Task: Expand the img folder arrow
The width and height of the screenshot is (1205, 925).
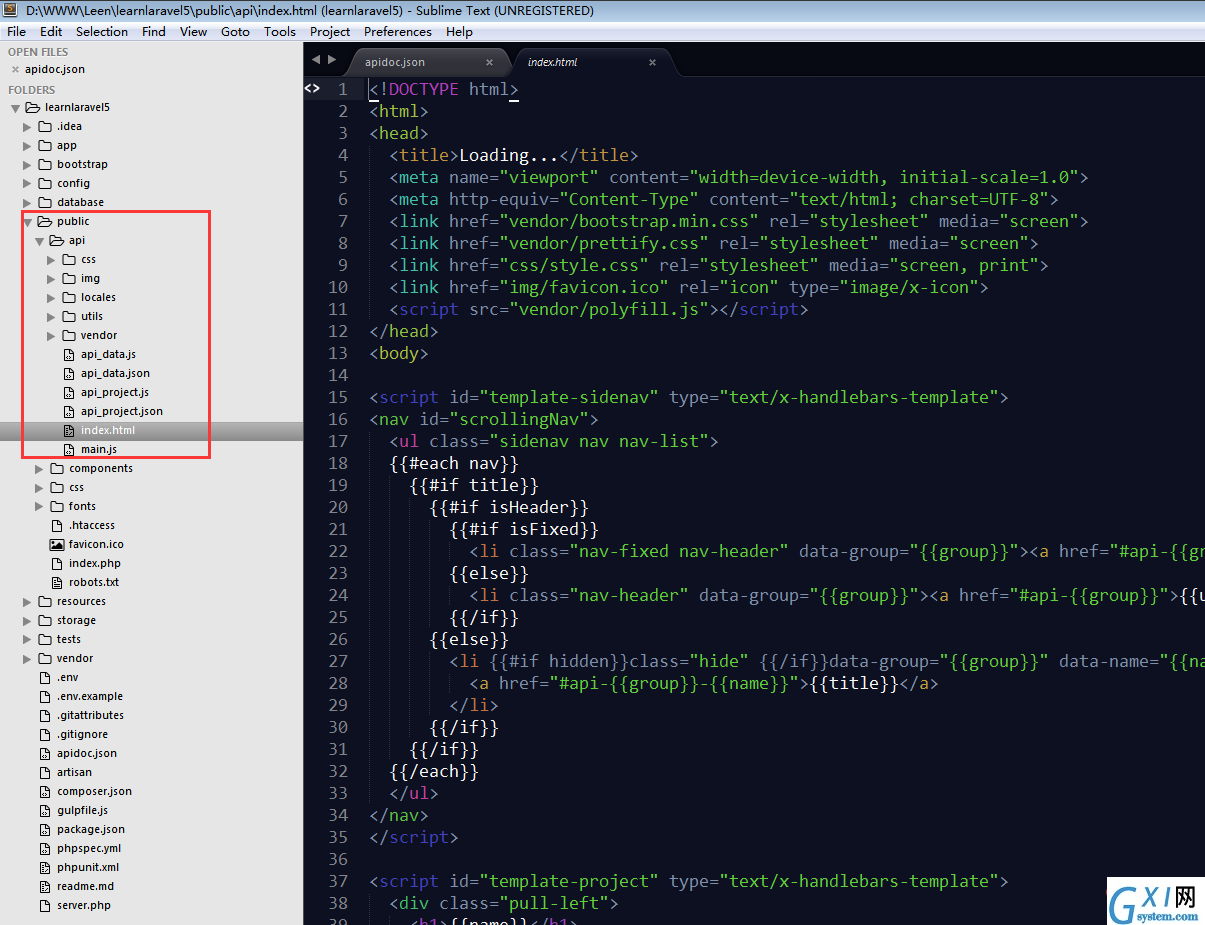Action: (52, 278)
